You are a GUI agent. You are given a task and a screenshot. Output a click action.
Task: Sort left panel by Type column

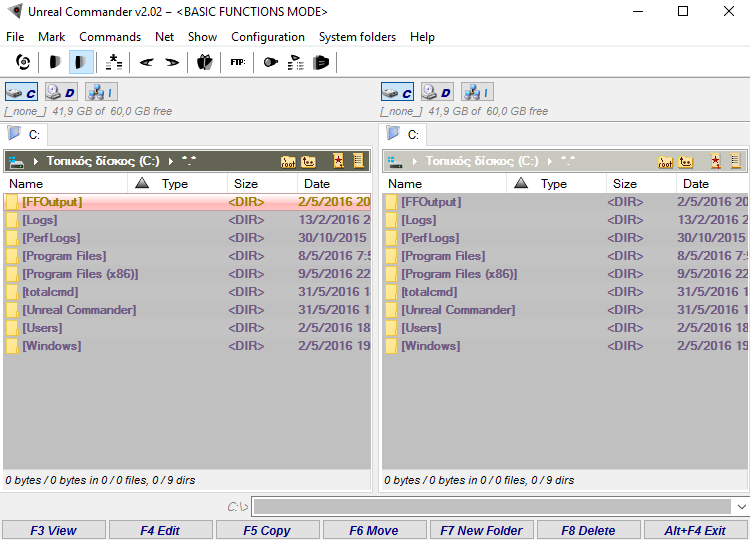tap(177, 184)
